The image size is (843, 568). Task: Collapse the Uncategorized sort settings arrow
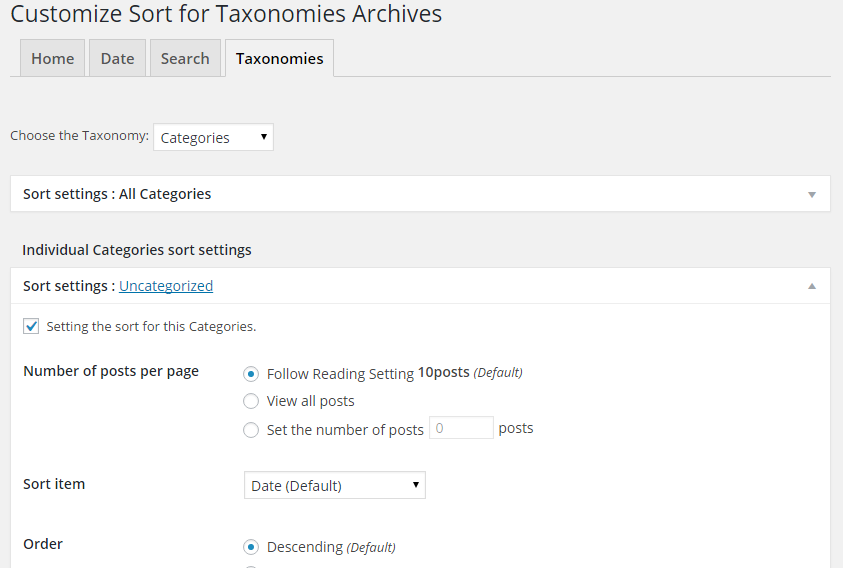click(812, 286)
